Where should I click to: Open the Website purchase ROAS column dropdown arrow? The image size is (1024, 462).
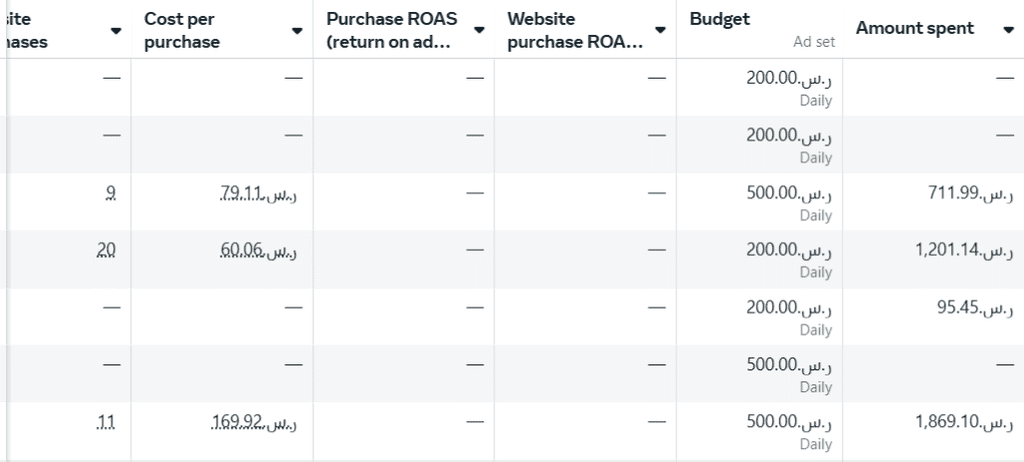tap(660, 31)
